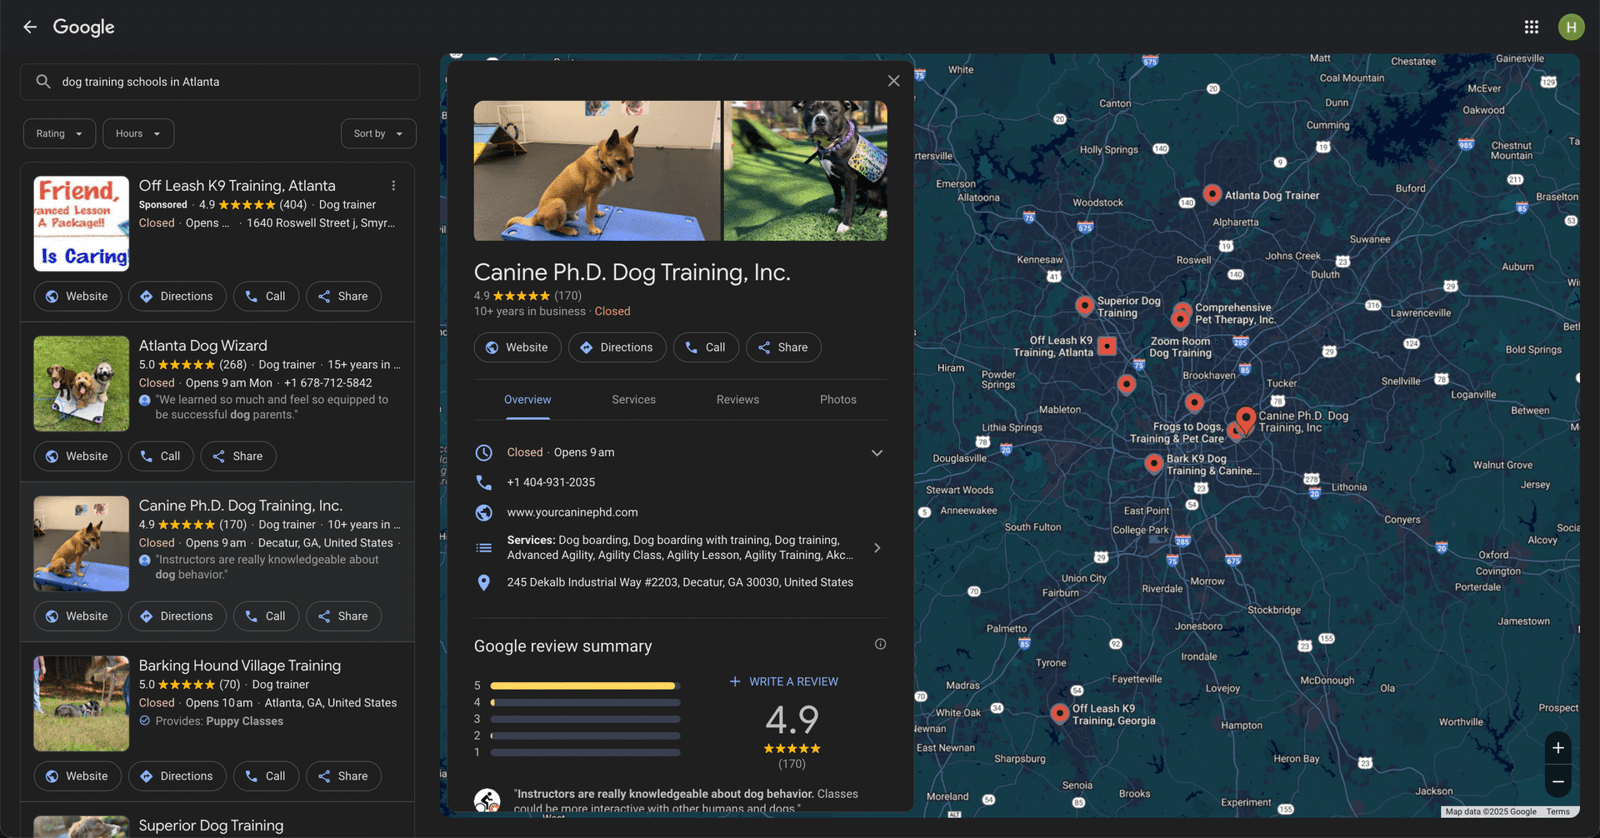Open Website for Canine Ph.D. list entry
This screenshot has height=838, width=1600.
click(78, 616)
